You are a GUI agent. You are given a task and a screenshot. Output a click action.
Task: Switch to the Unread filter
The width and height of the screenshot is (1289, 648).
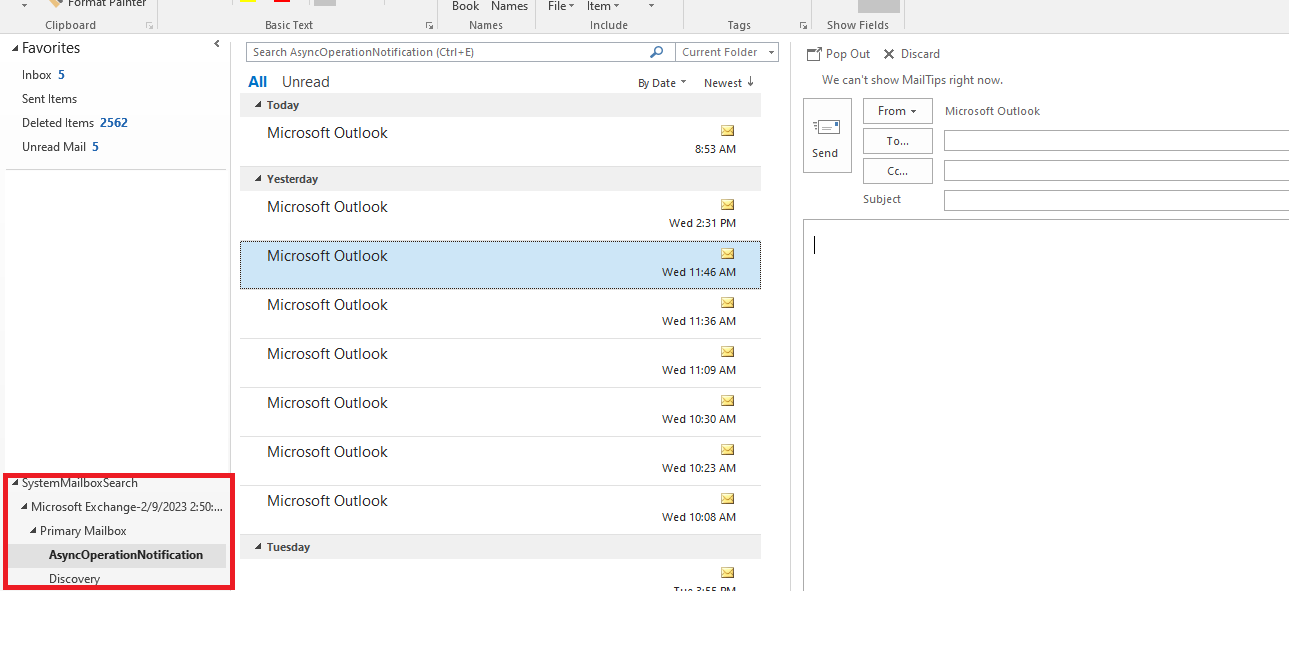(x=306, y=82)
